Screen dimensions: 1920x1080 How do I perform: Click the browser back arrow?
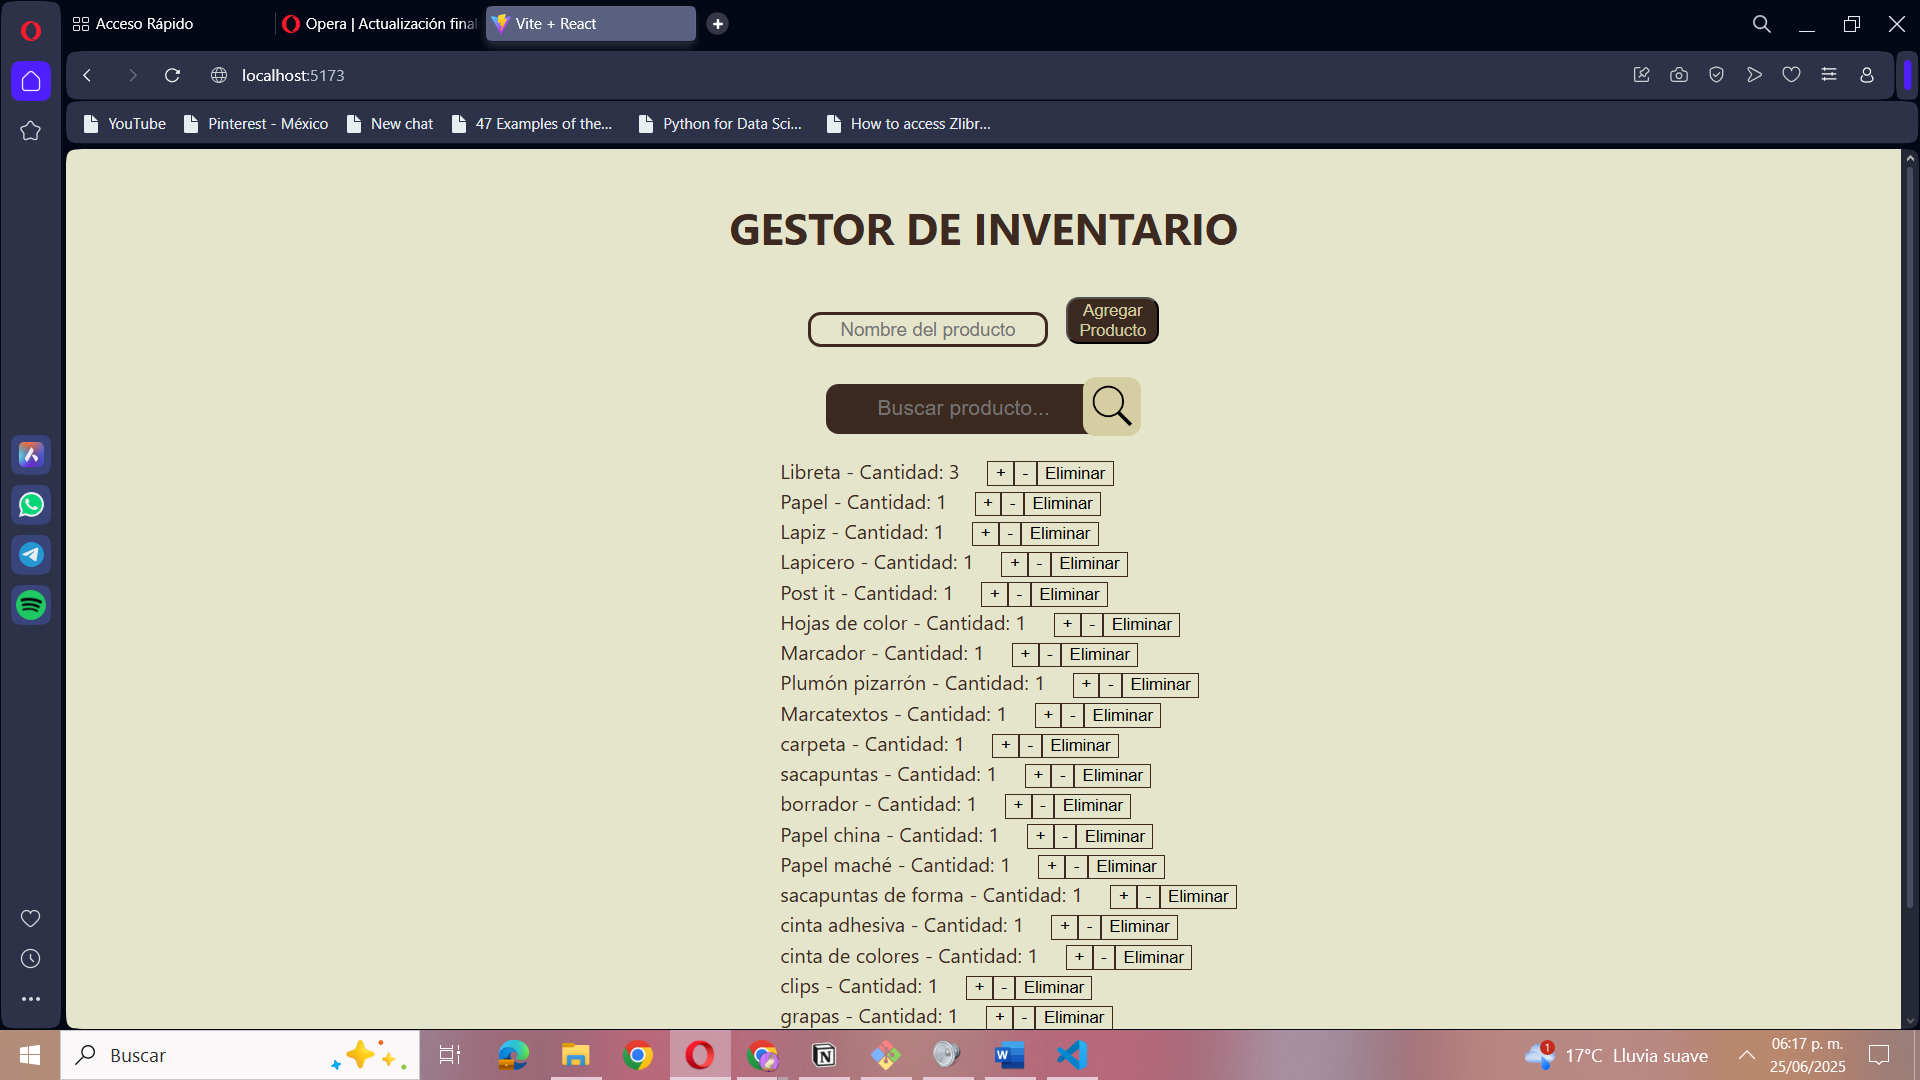point(87,75)
